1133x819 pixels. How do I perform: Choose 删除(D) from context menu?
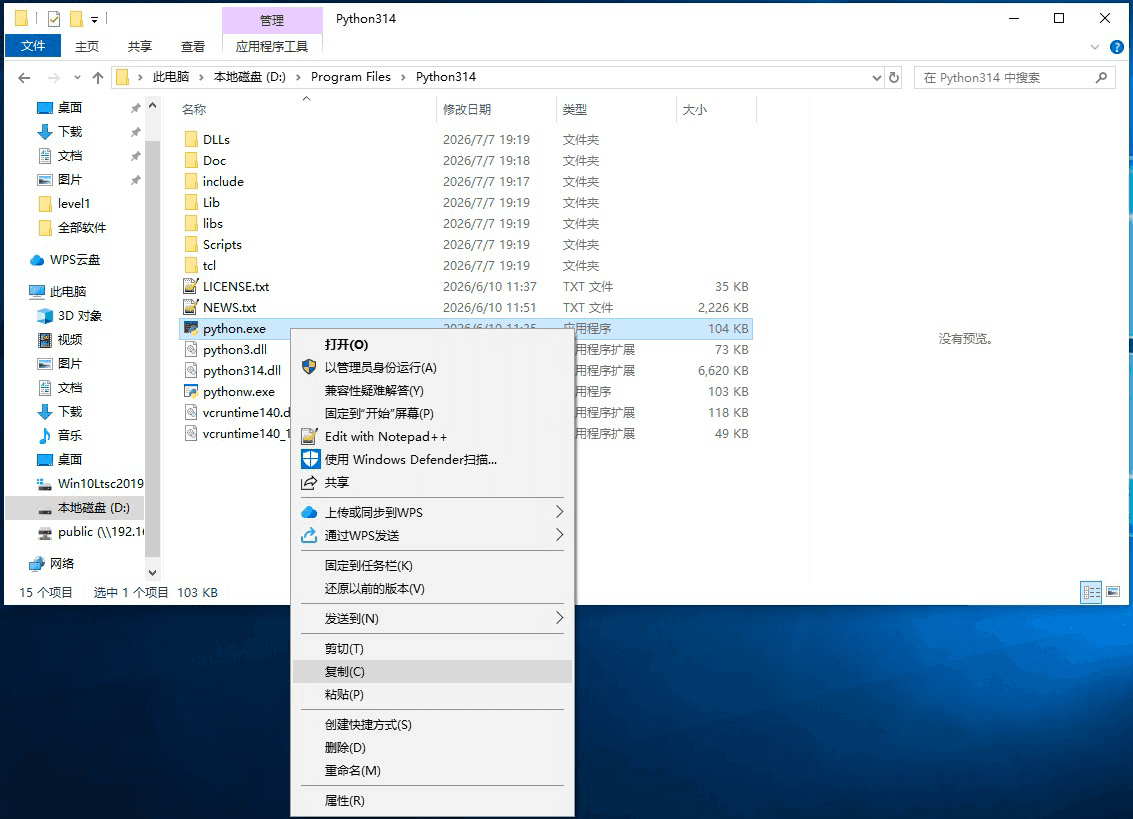[432, 747]
